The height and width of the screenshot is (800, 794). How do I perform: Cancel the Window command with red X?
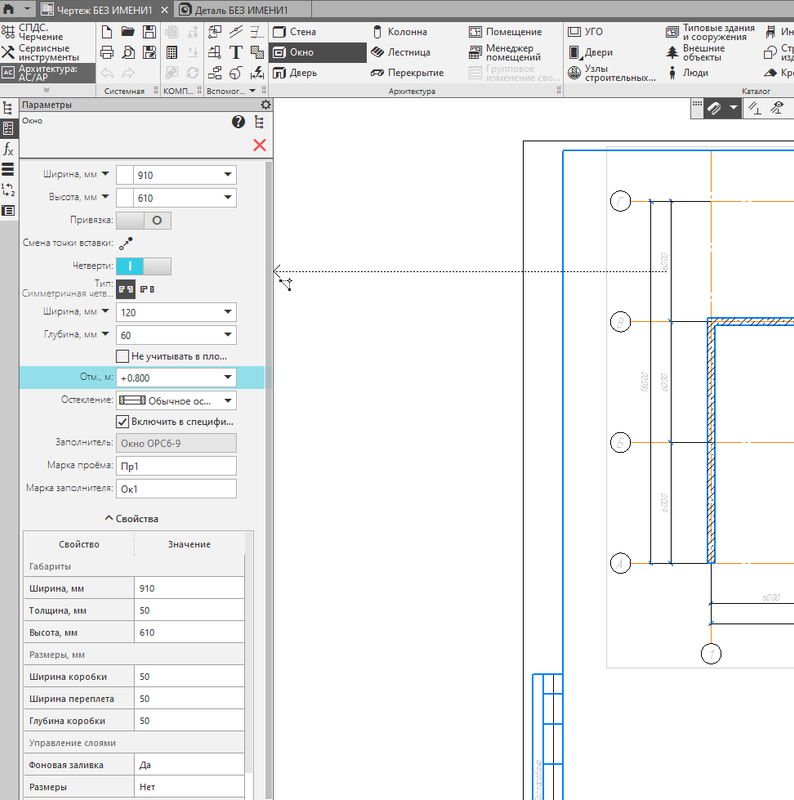point(259,145)
